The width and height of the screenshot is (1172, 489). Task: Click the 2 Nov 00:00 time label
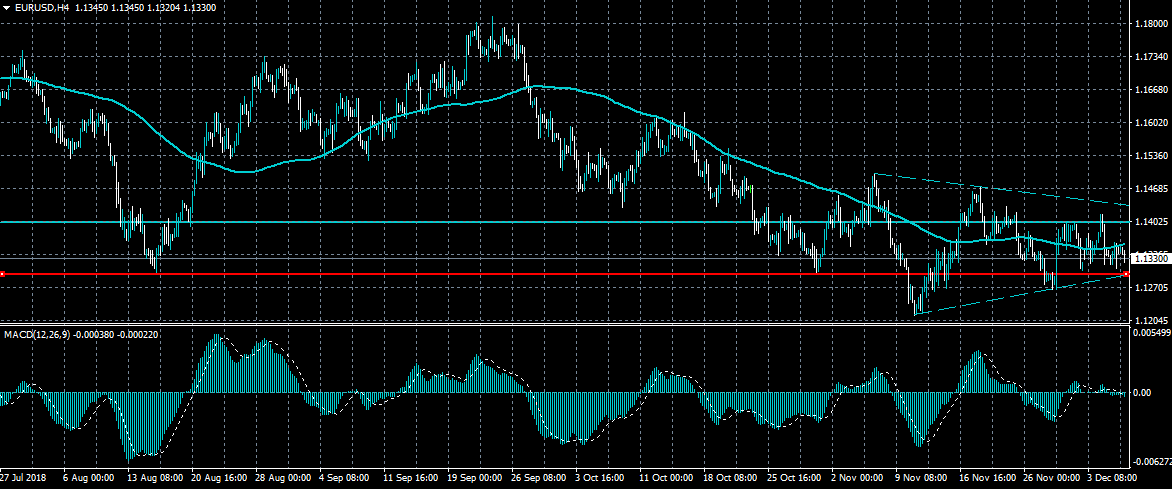(857, 477)
